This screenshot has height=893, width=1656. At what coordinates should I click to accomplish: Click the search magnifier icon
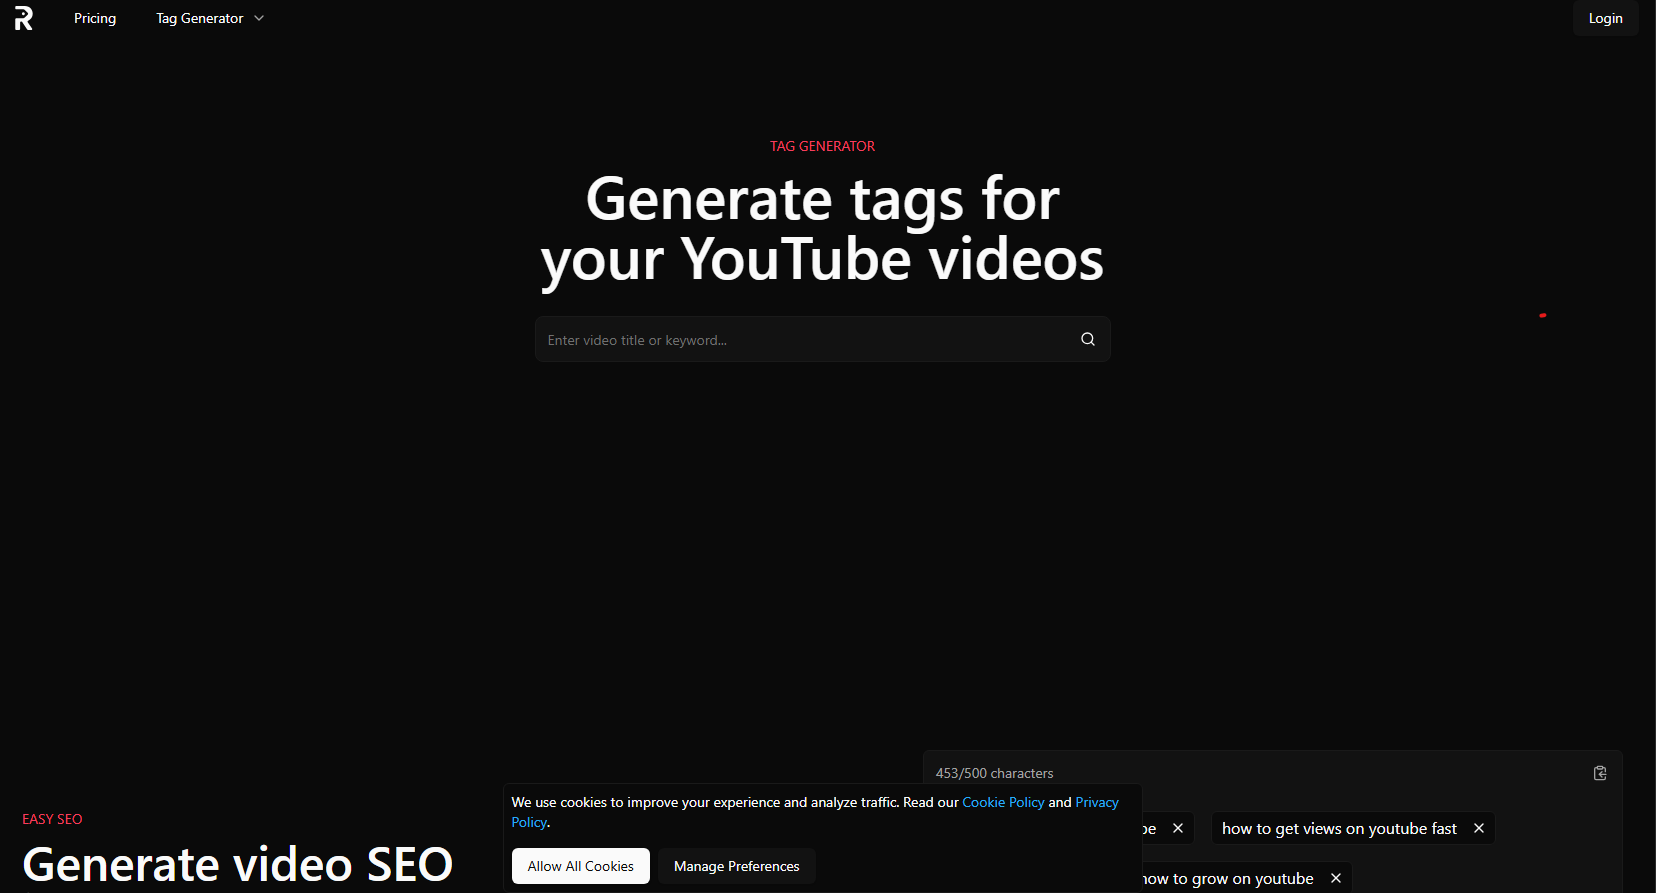(1088, 339)
